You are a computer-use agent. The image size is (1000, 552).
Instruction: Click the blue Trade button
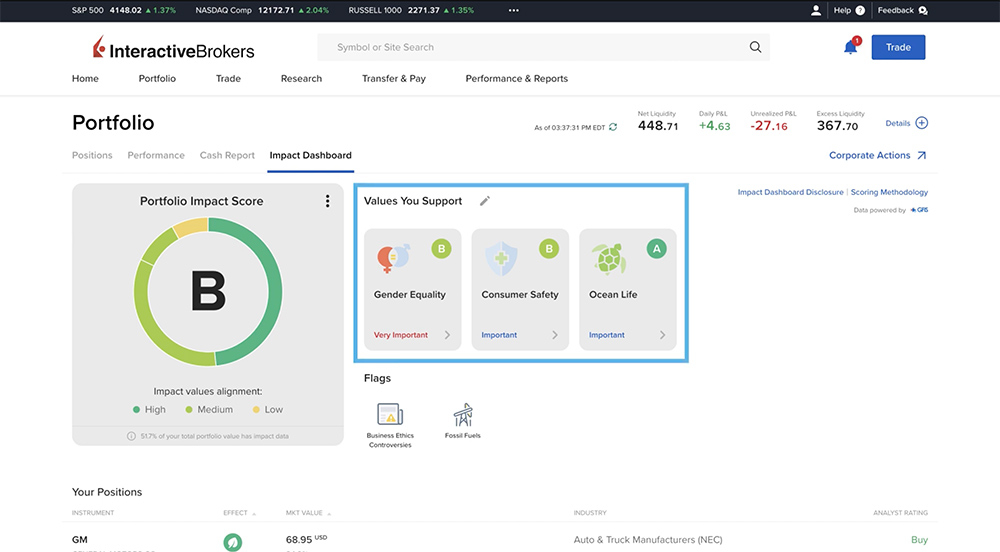(x=898, y=47)
